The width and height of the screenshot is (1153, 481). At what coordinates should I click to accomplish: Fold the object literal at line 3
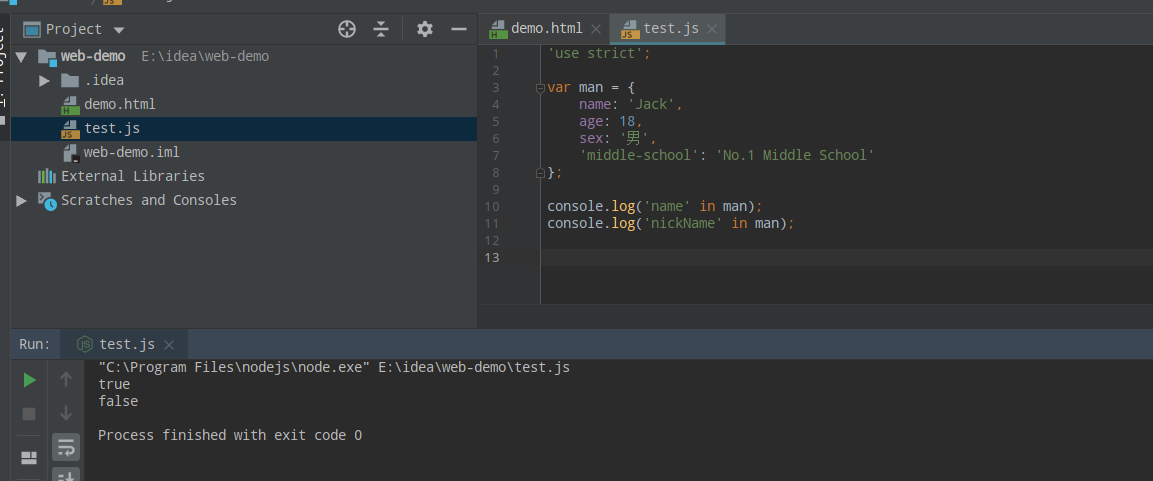pyautogui.click(x=540, y=88)
